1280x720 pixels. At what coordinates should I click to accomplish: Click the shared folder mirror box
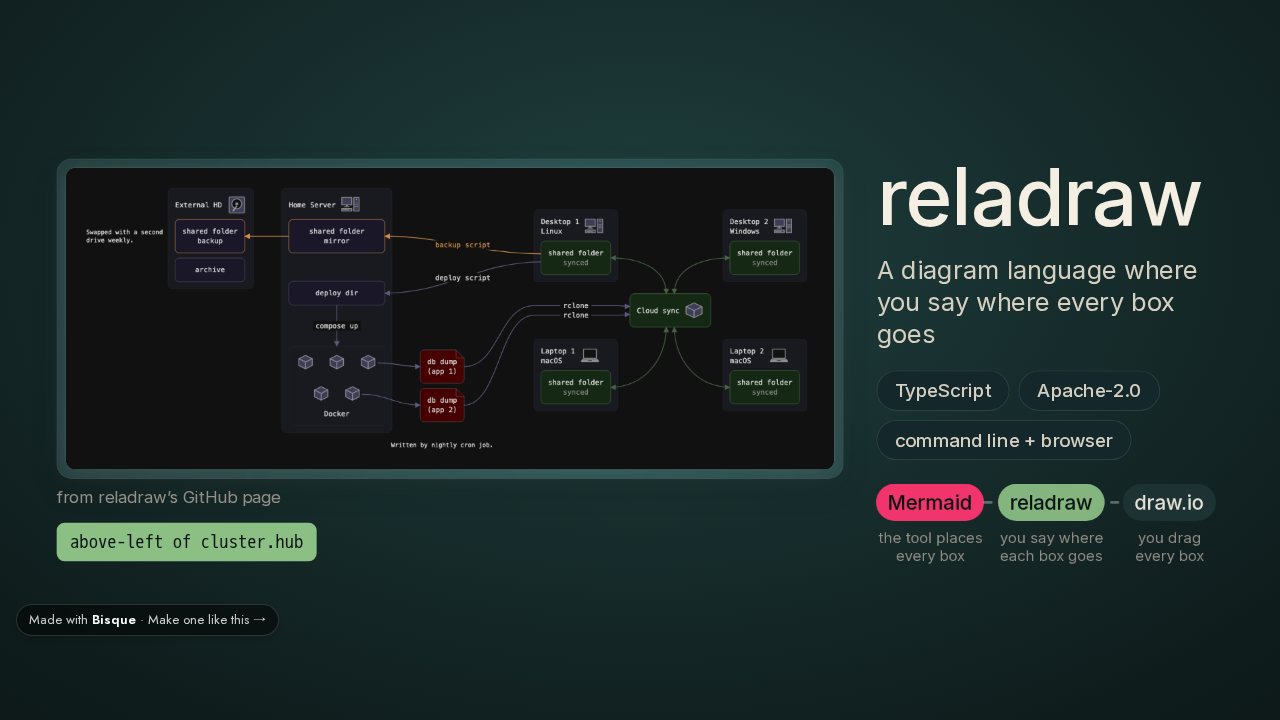click(x=337, y=236)
